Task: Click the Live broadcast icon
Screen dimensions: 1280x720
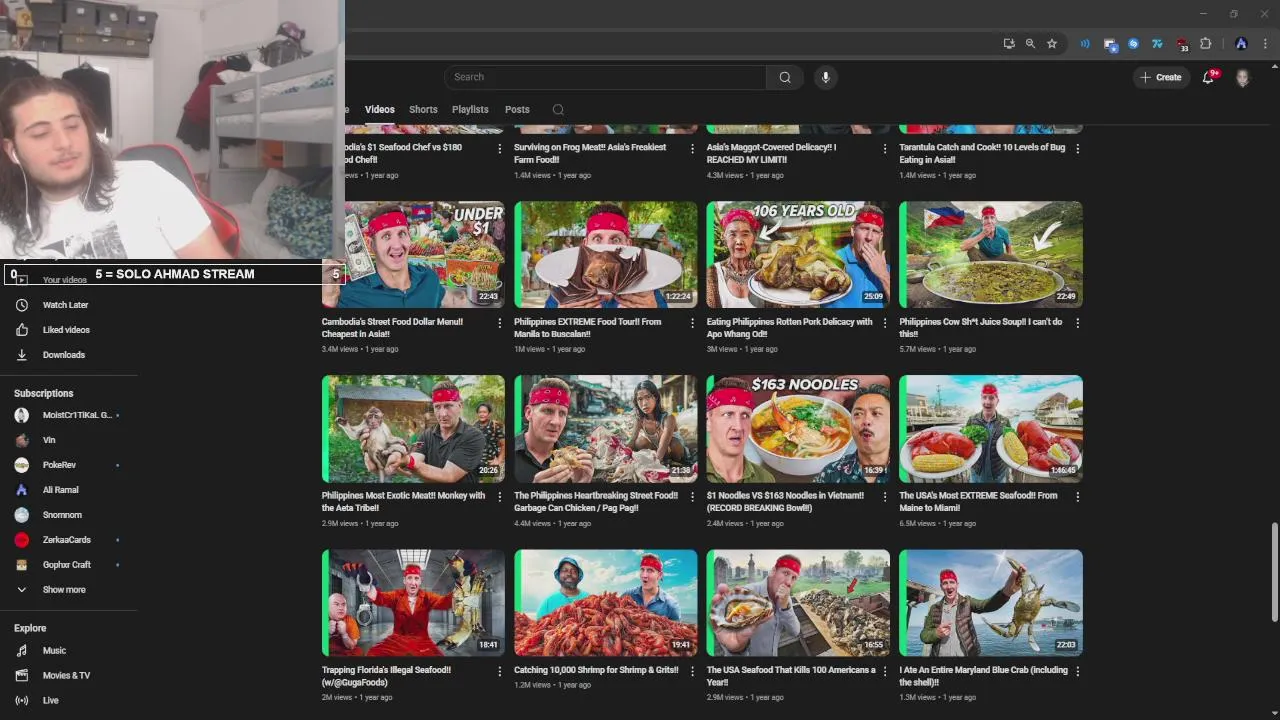Action: tap(22, 701)
